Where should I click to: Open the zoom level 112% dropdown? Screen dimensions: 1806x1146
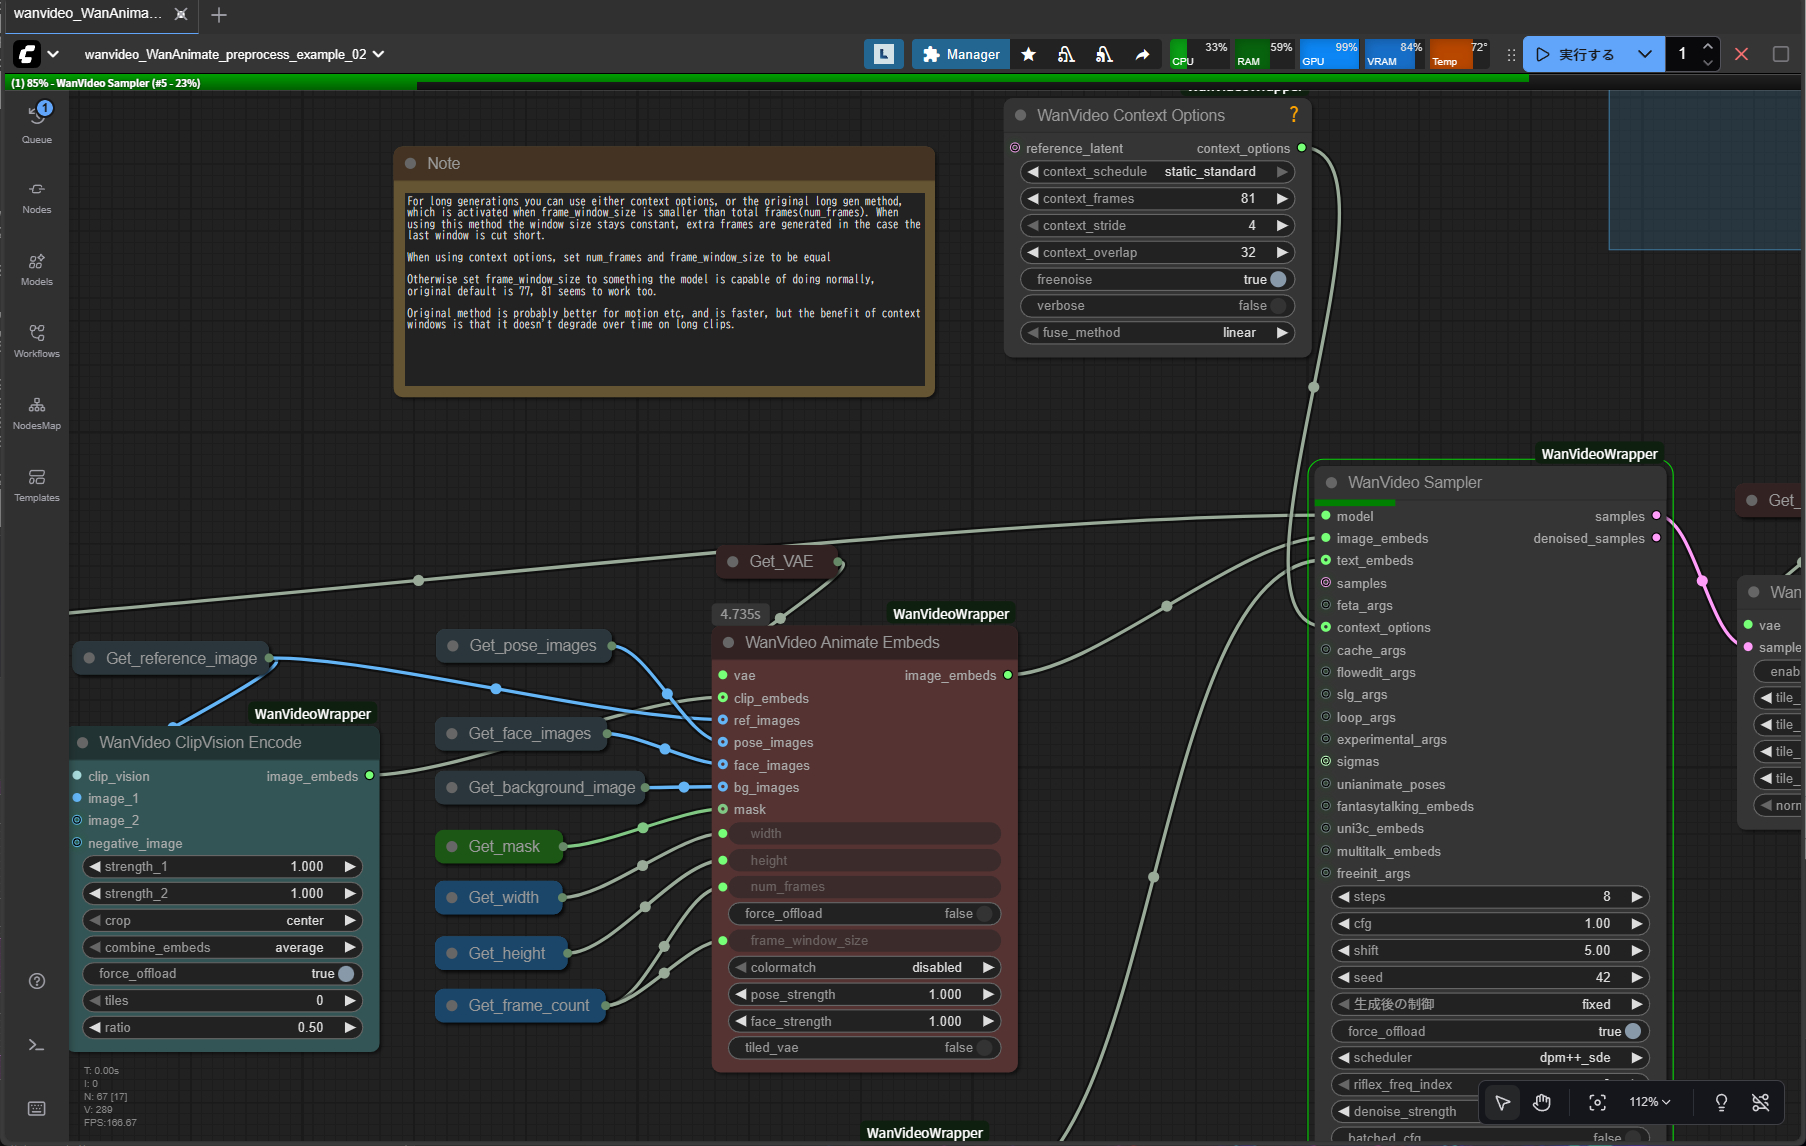(1650, 1102)
